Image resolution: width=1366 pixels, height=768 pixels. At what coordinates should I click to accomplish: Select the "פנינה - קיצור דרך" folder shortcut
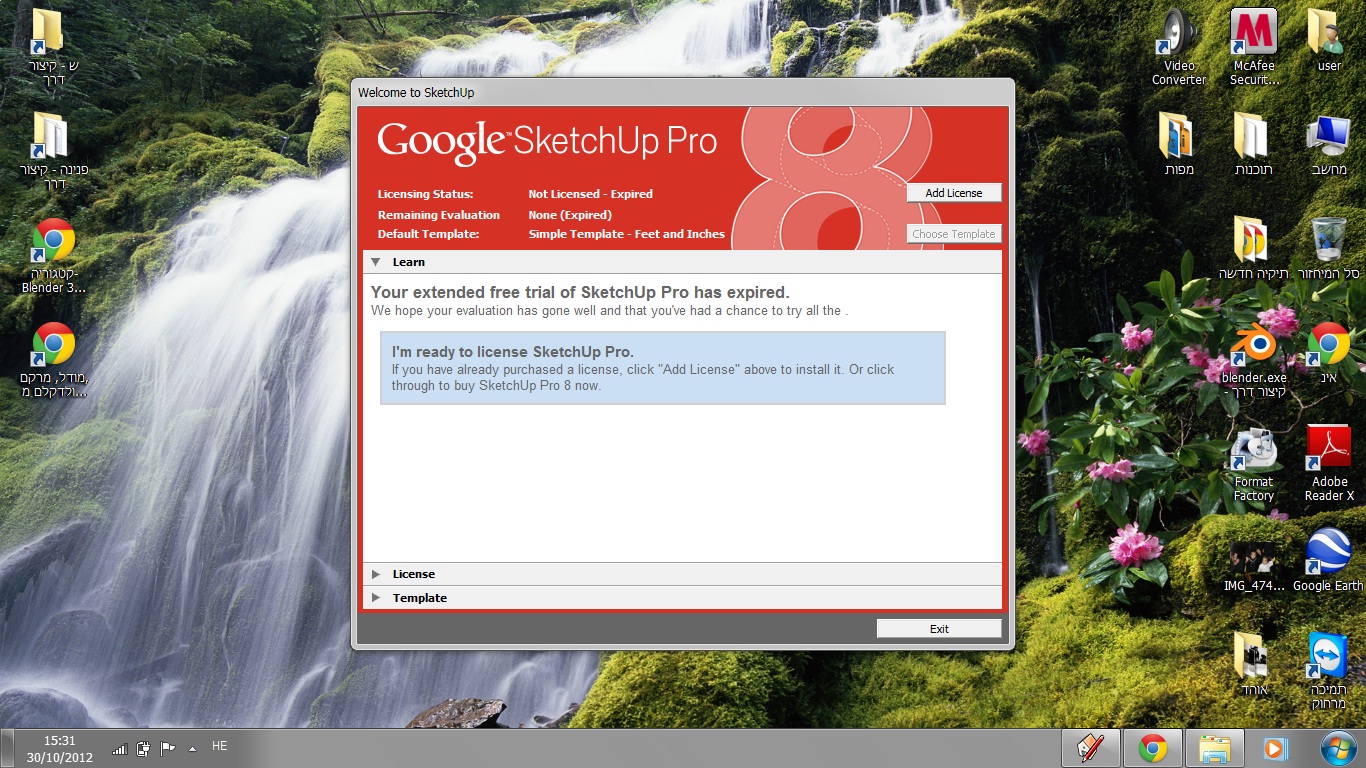pyautogui.click(x=53, y=150)
